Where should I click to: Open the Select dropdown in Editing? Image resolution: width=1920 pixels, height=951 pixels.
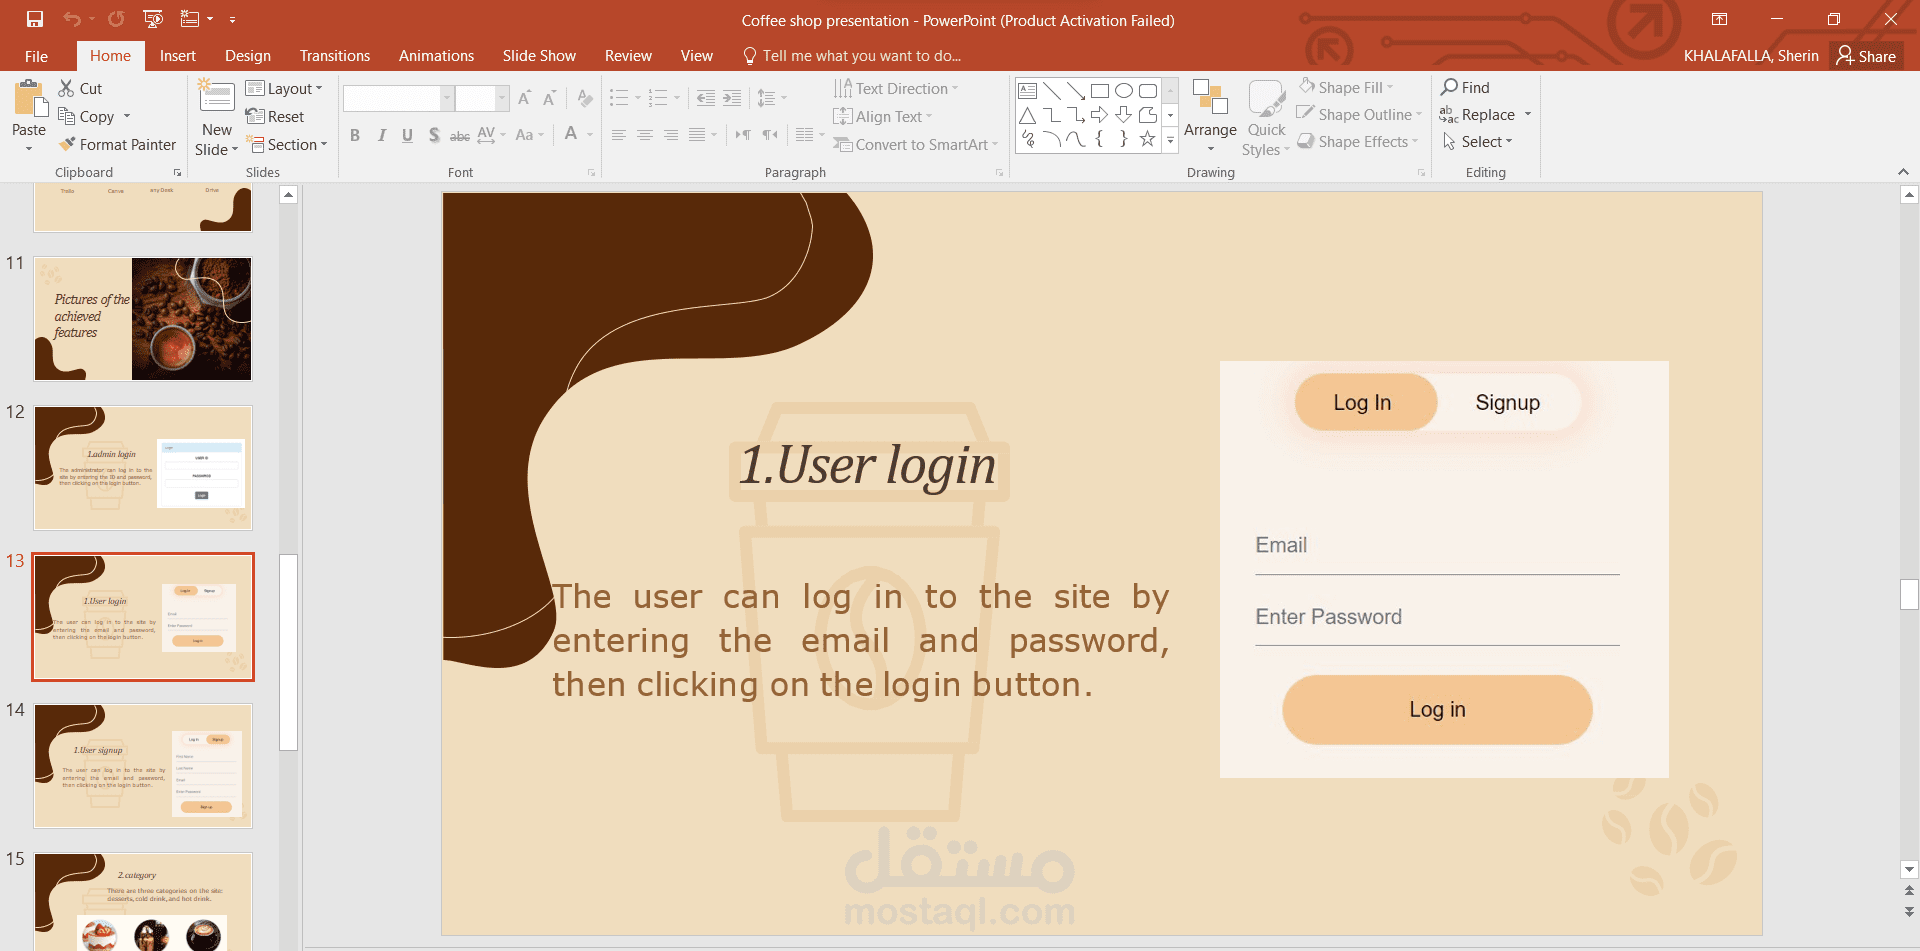[x=1477, y=142]
